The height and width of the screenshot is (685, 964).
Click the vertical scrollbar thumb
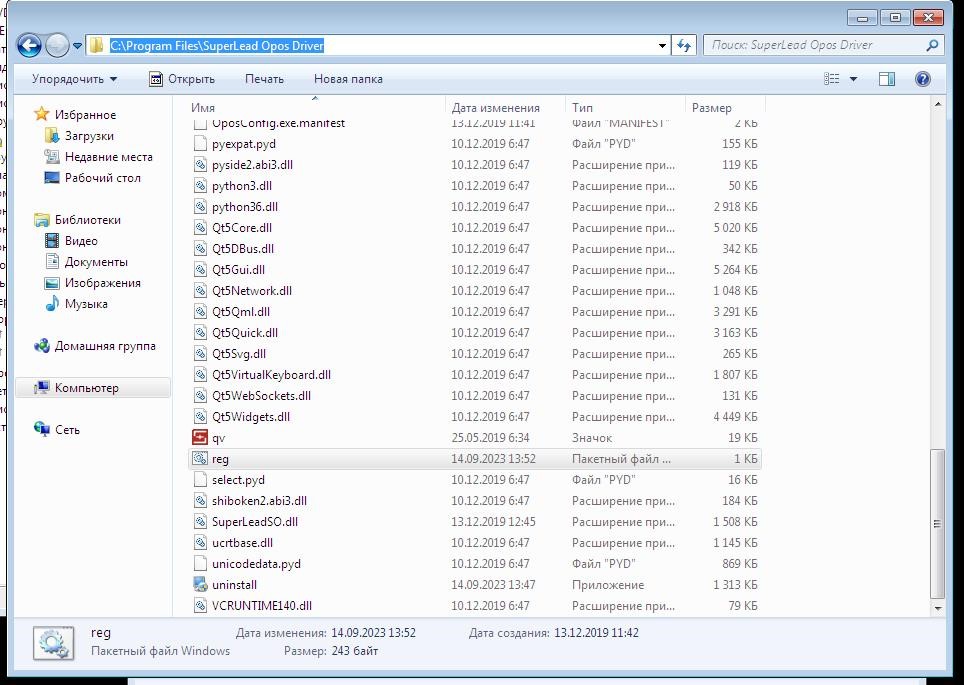point(938,523)
